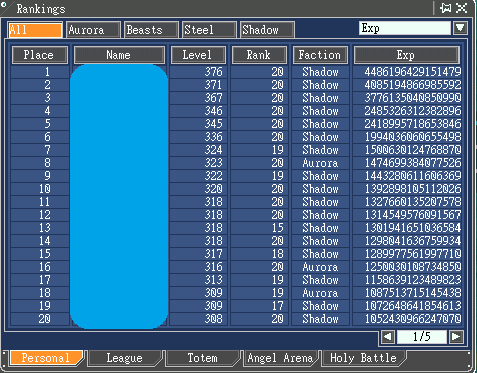Screen dimensions: 477x373
Task: Select the Shadow faction filter
Action: [267, 30]
